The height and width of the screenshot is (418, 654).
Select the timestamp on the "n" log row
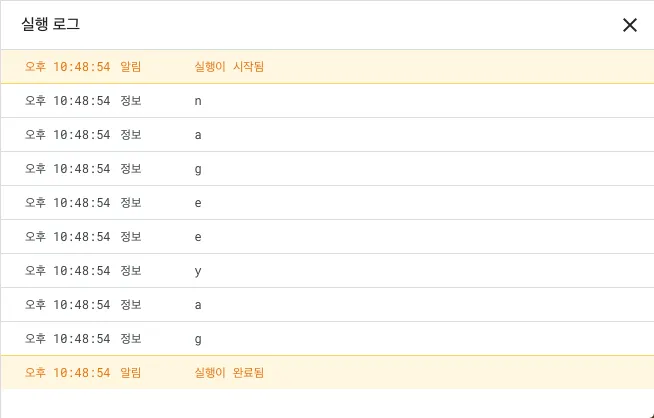pos(67,101)
